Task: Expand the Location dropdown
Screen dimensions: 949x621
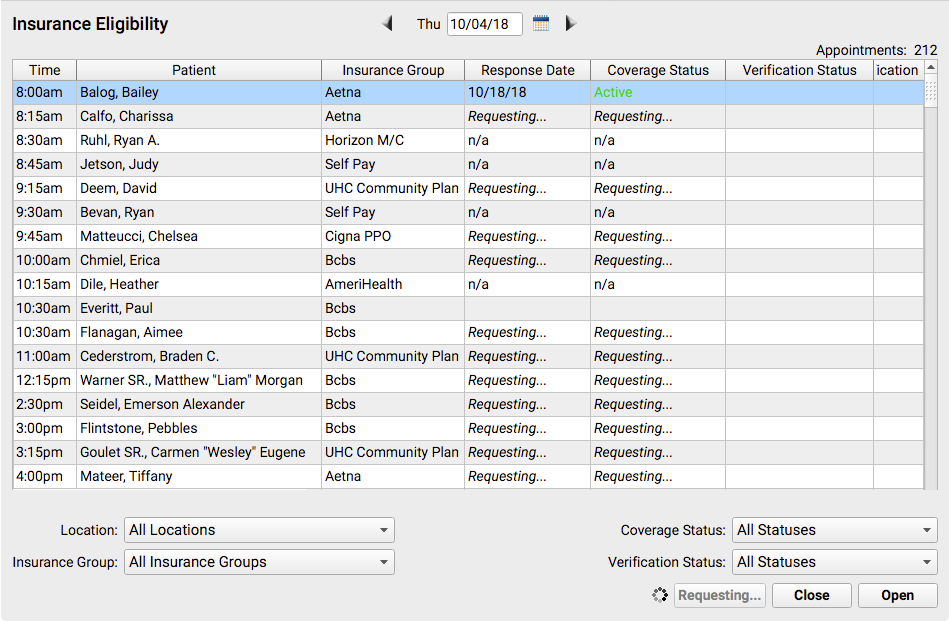Action: point(259,530)
